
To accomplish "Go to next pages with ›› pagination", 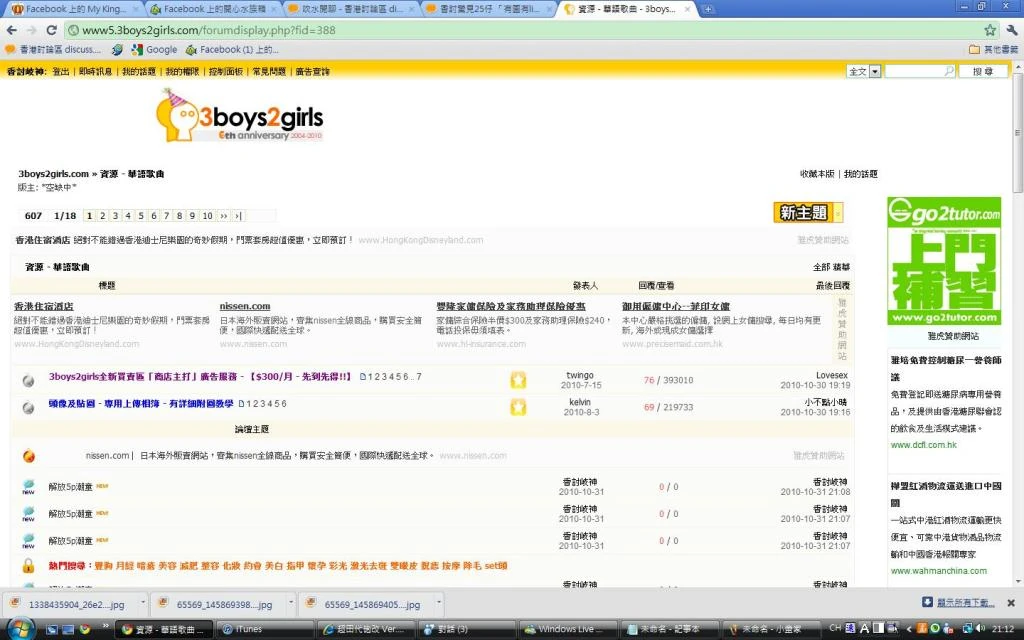I will click(223, 216).
